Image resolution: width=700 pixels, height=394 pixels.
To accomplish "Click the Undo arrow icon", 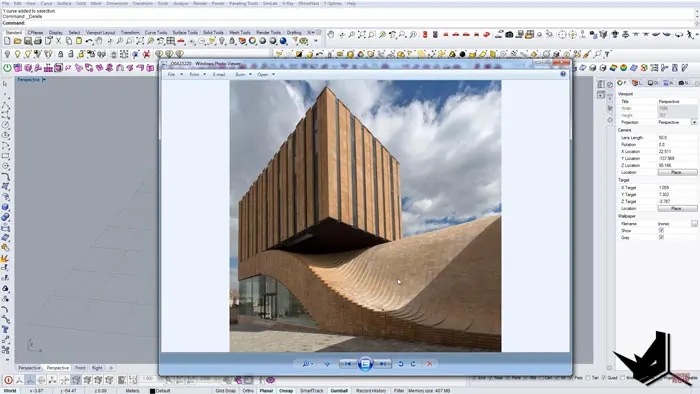I will click(x=89, y=41).
